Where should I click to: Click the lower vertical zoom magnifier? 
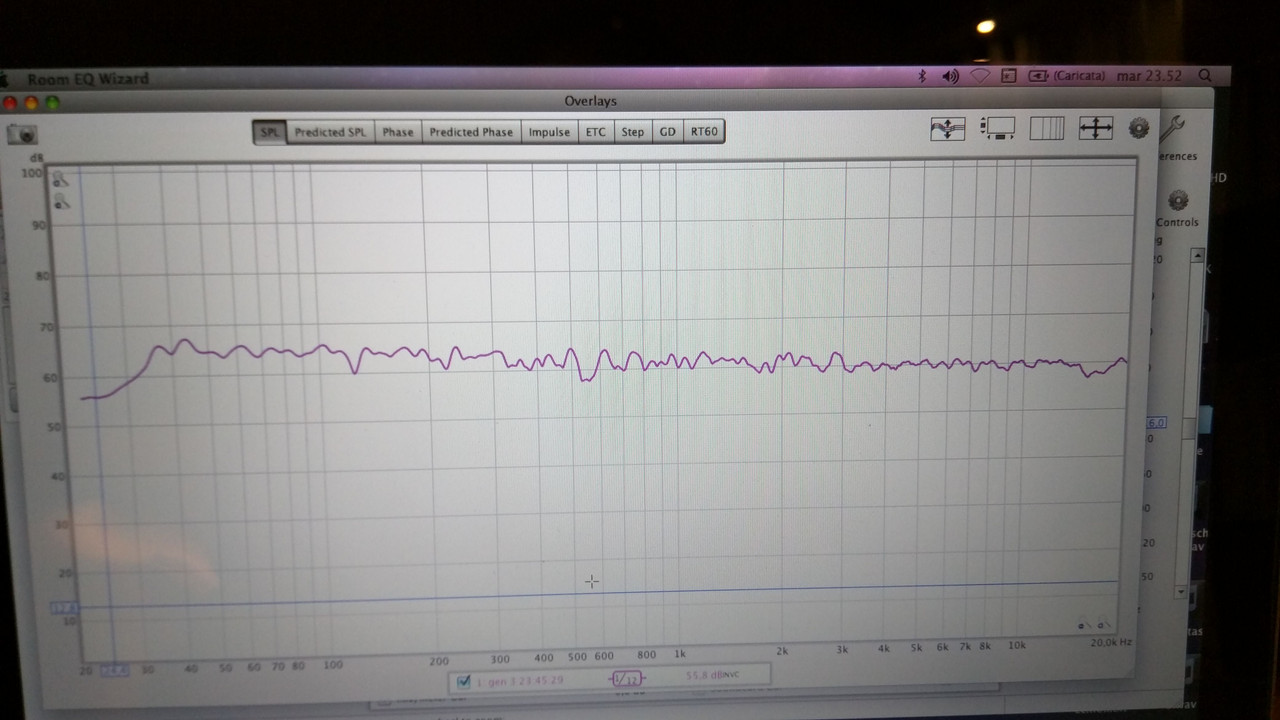62,203
